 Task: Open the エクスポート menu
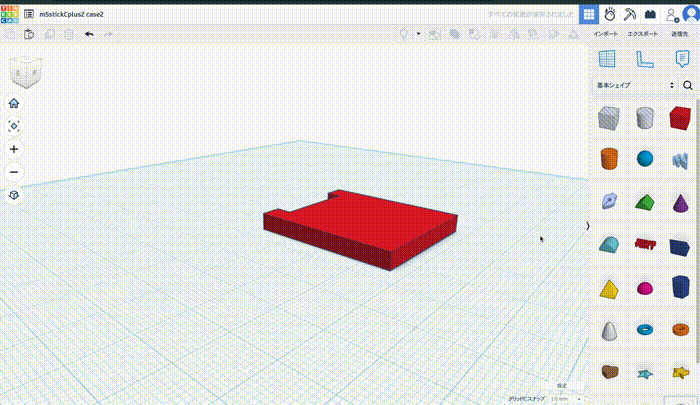tap(643, 34)
